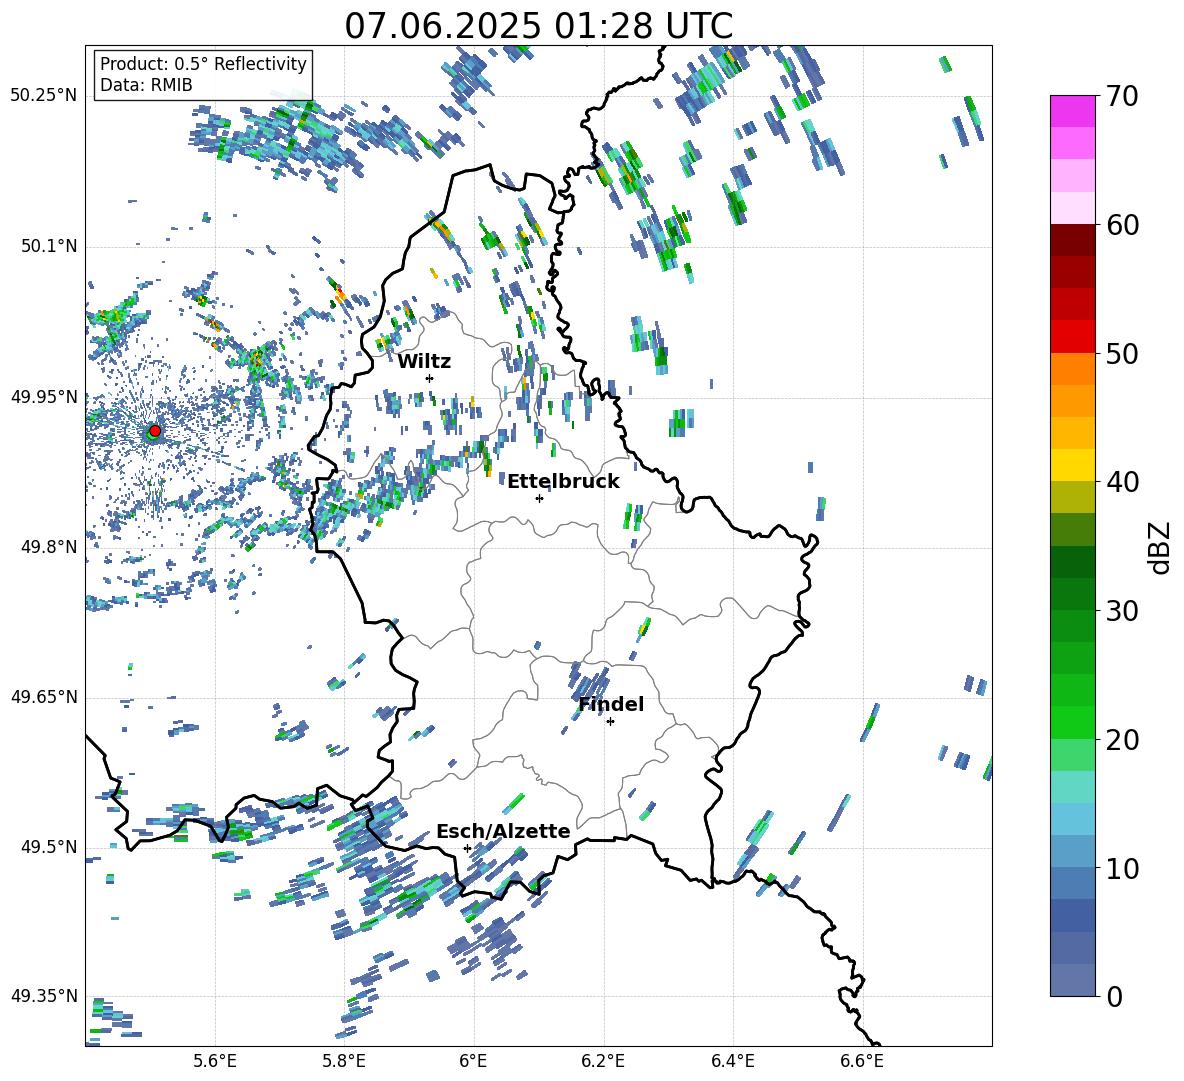Screen dimensions: 1184x1081
Task: Click the red 50 dBZ colorbar segment
Action: click(1072, 337)
